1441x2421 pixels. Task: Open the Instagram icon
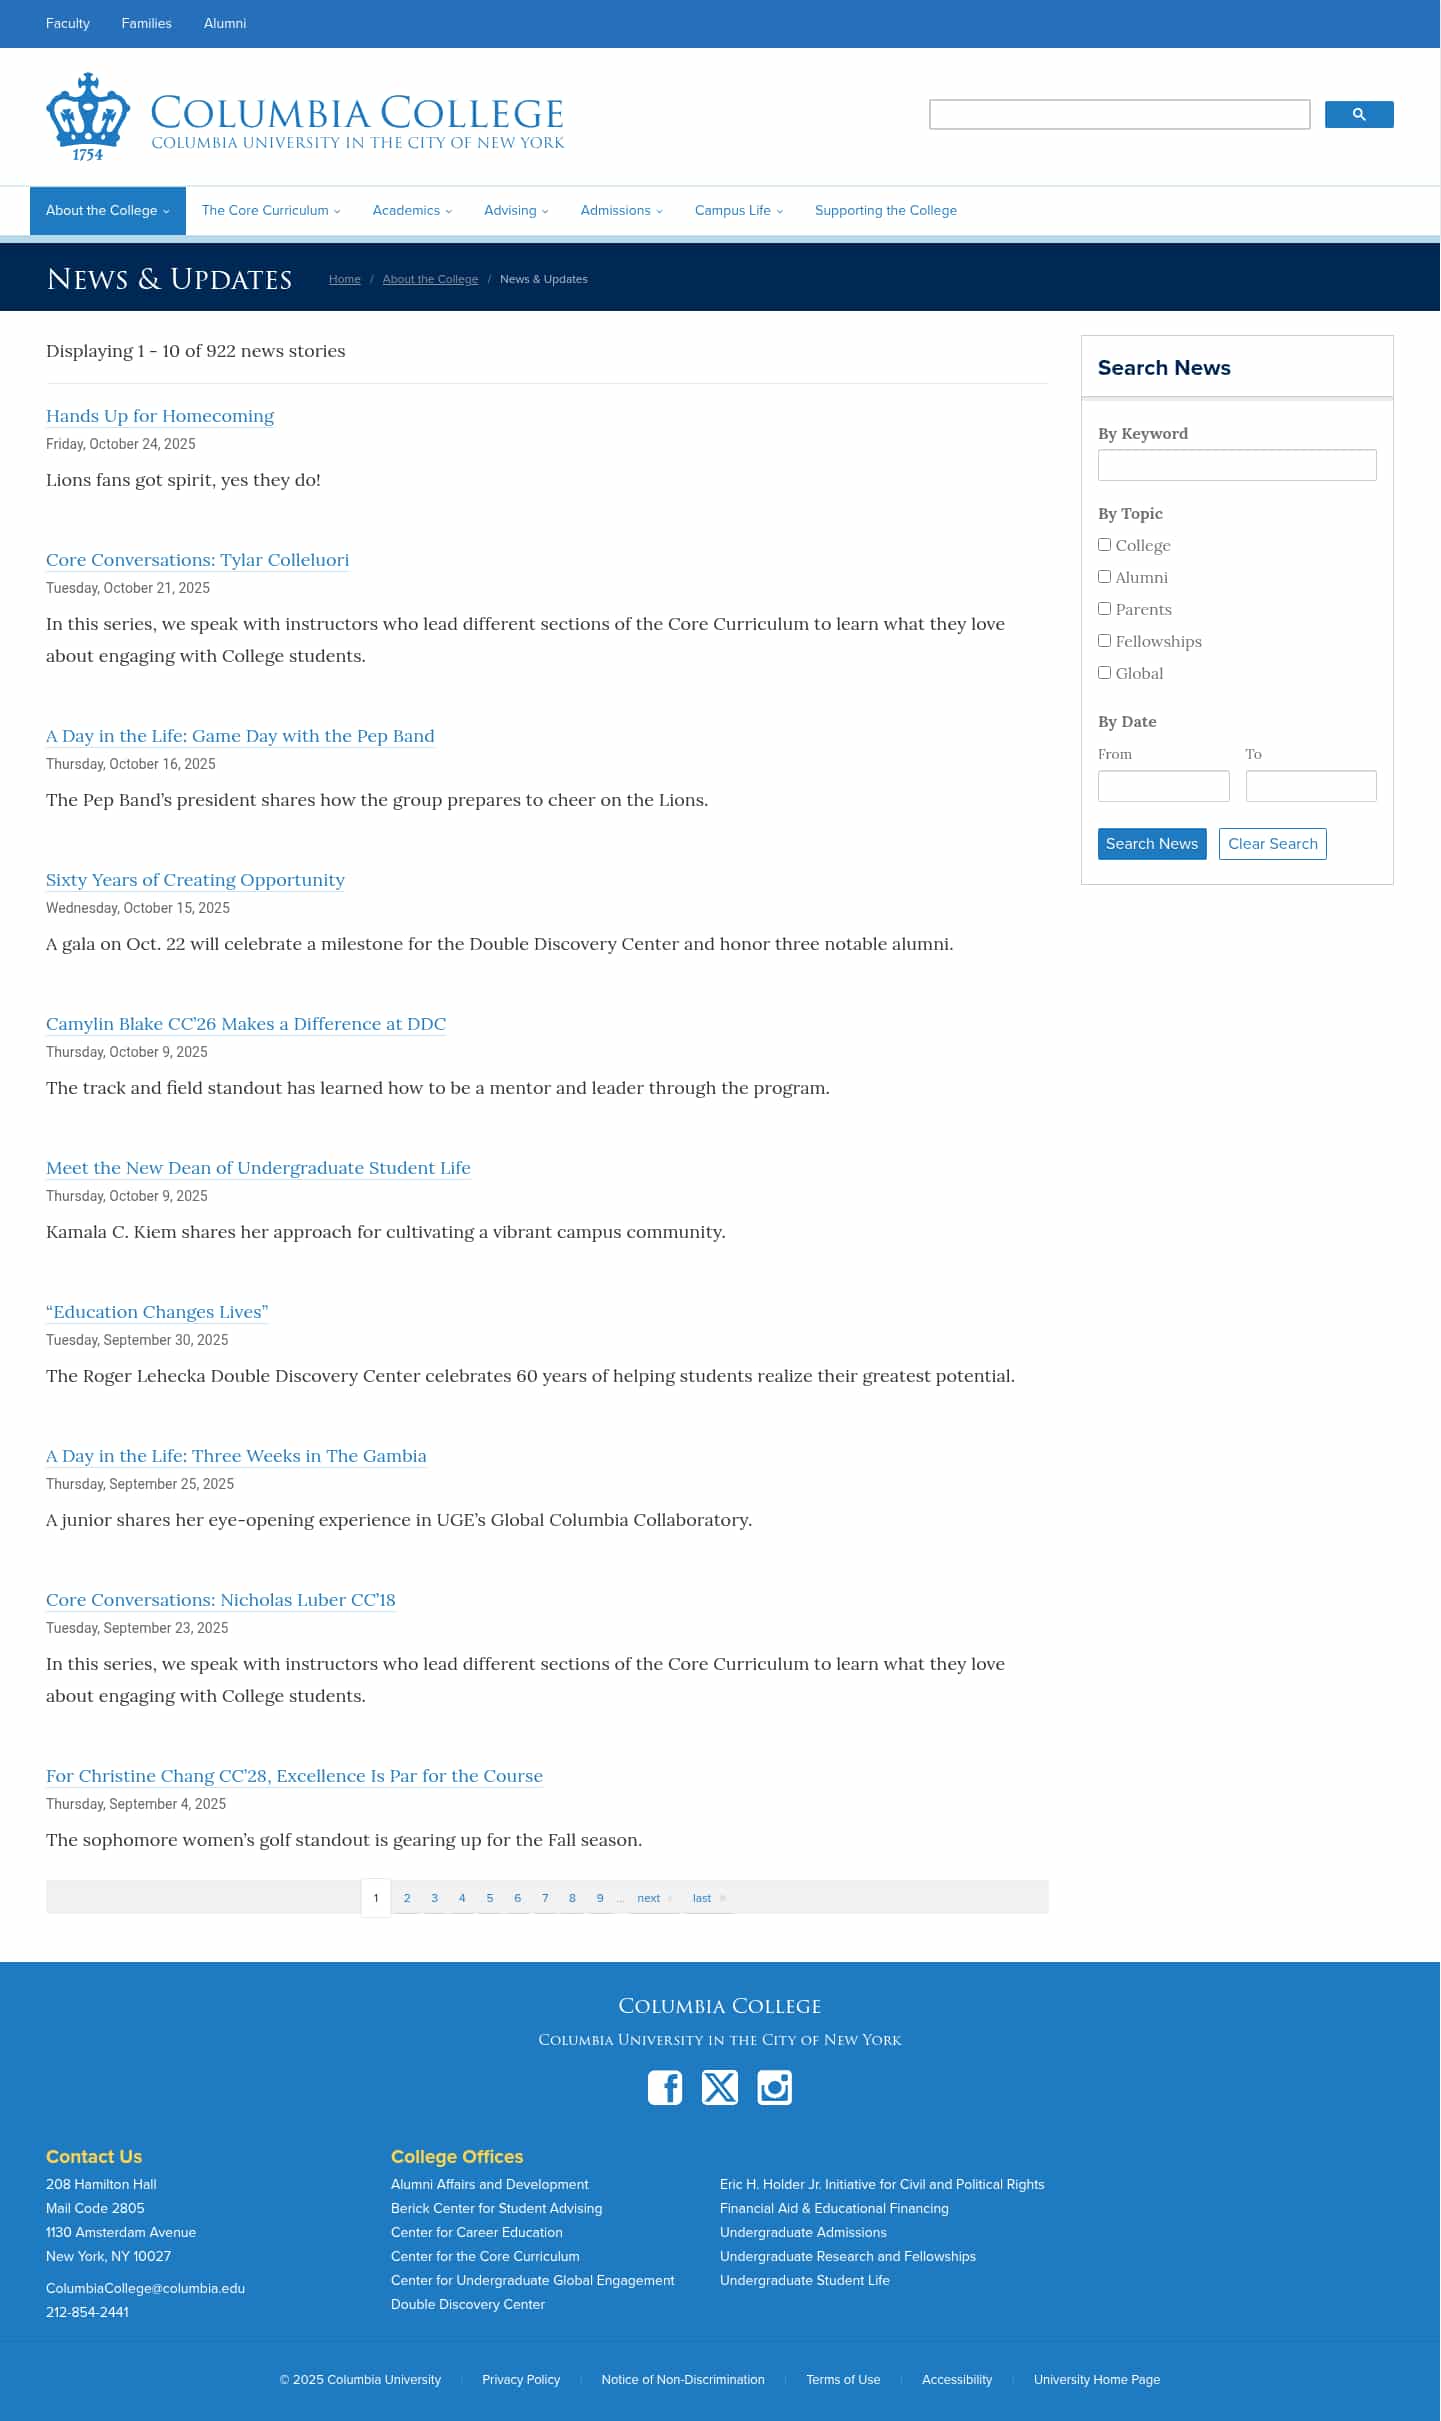tap(774, 2087)
